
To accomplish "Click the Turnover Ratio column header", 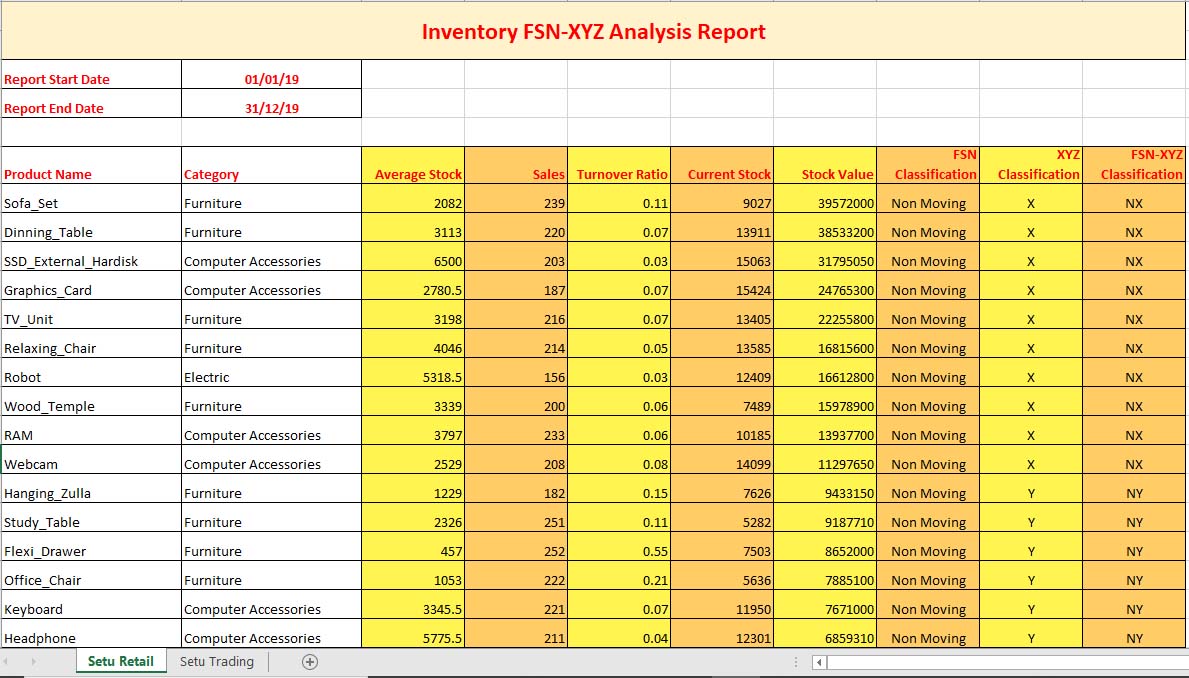I will [x=619, y=174].
